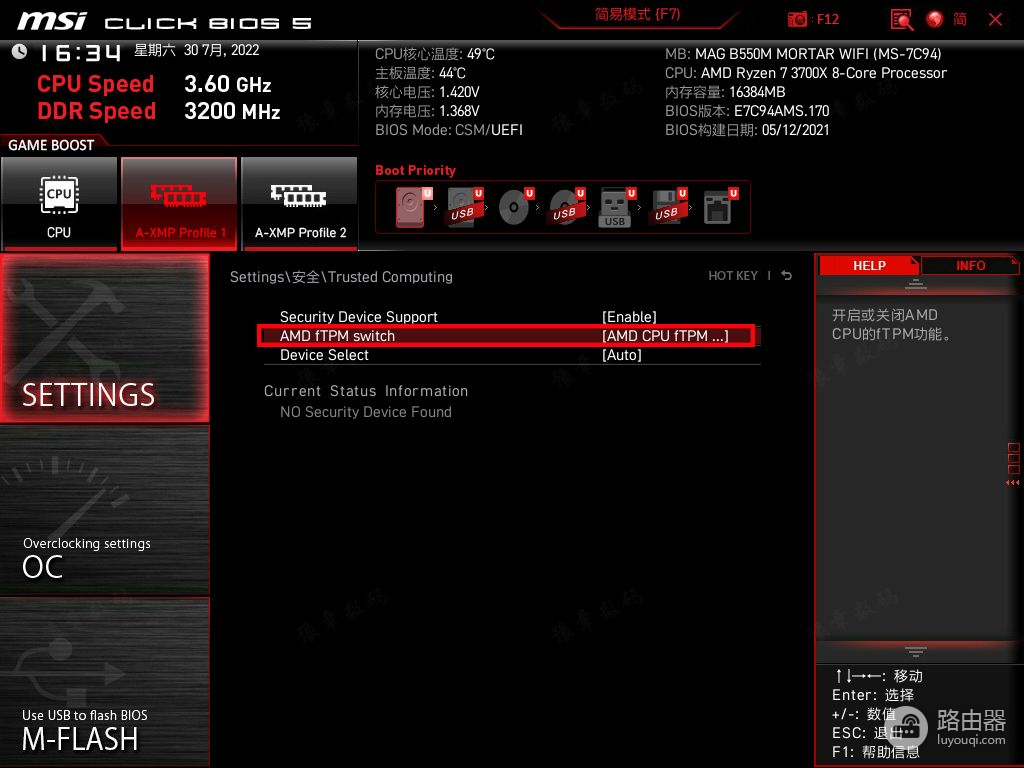Enable A-XMP Profile 2
Image resolution: width=1024 pixels, height=768 pixels.
click(300, 203)
